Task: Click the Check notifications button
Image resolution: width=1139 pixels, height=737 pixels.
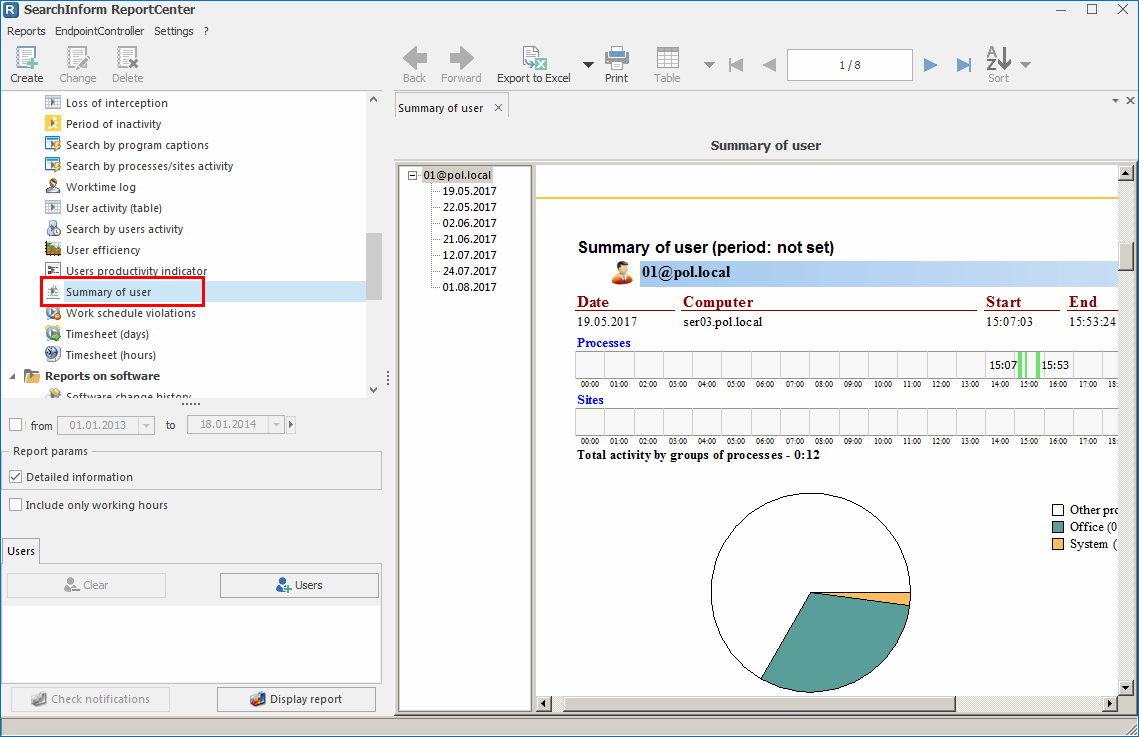Action: (x=90, y=699)
